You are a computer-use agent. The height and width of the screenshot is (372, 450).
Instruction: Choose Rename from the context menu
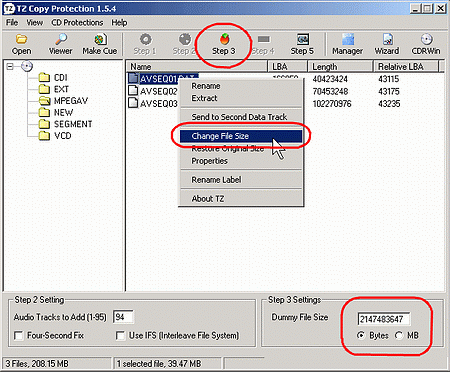pos(241,86)
